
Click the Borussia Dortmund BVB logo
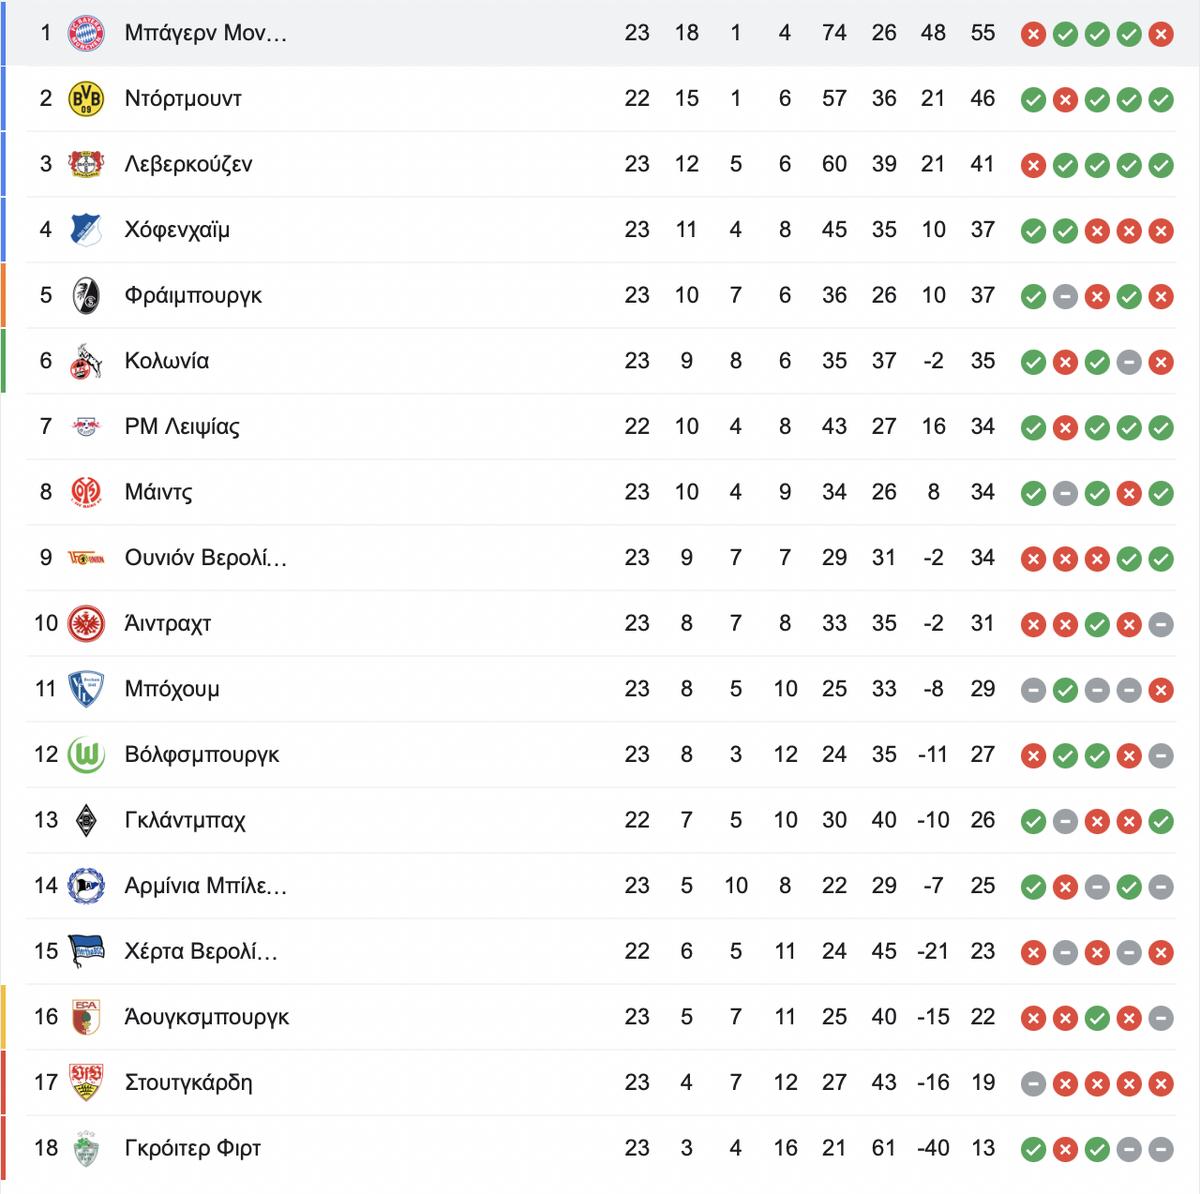pyautogui.click(x=86, y=99)
